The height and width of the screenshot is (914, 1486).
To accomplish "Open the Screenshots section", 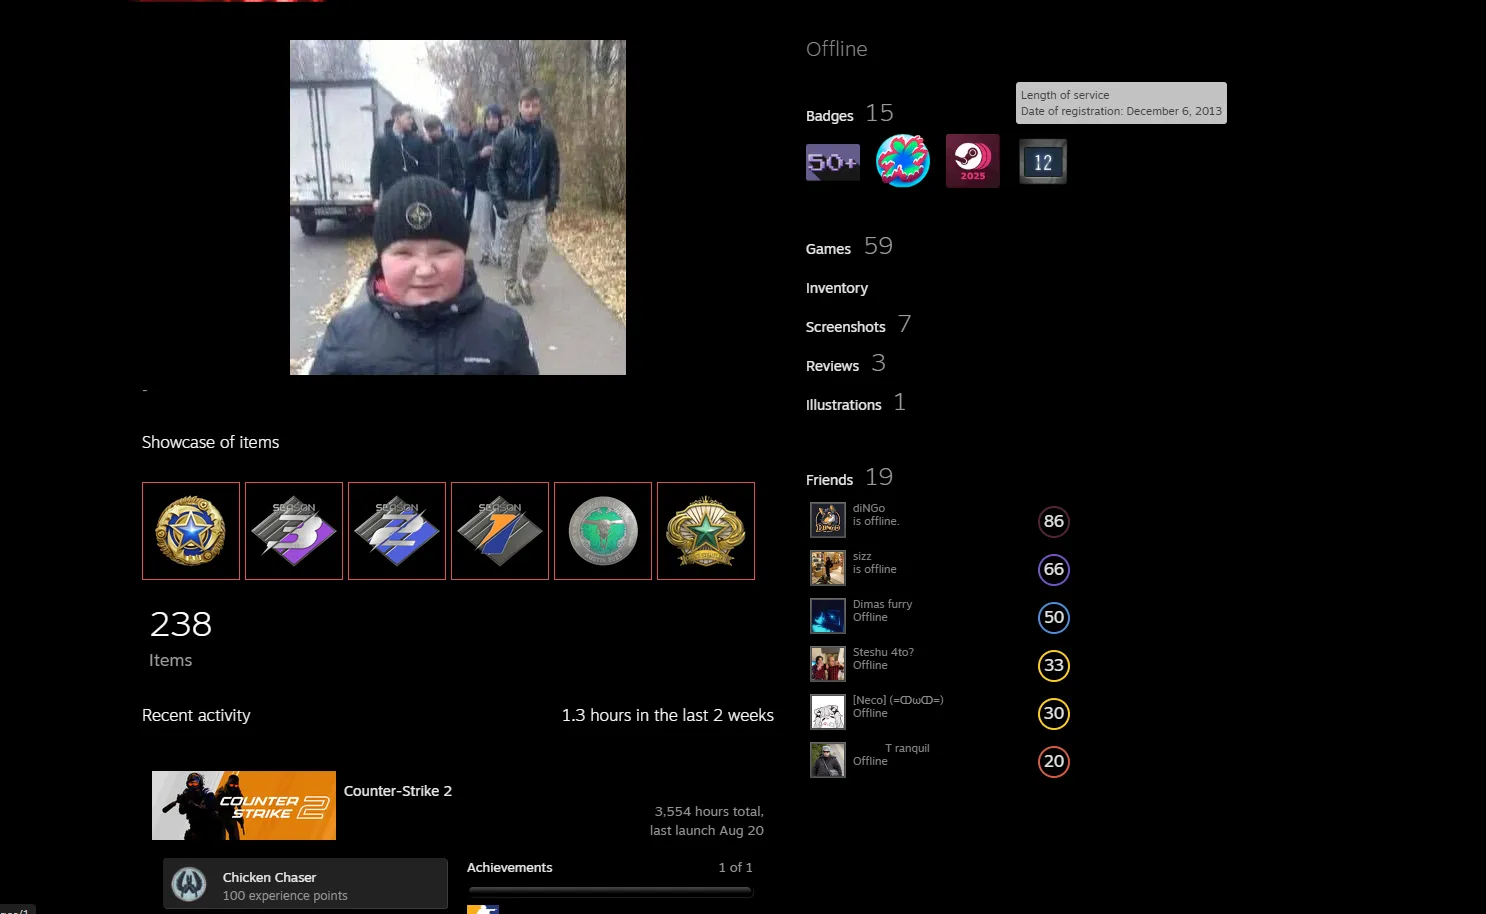I will pos(846,327).
